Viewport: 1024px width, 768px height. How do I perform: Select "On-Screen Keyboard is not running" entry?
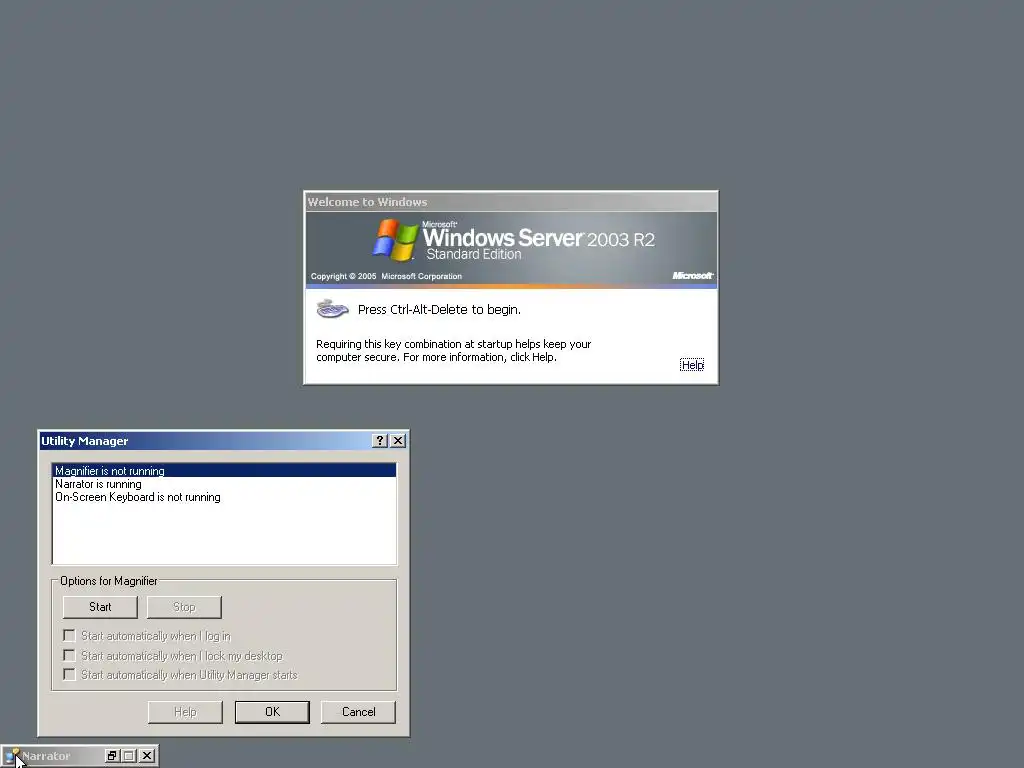coord(224,497)
